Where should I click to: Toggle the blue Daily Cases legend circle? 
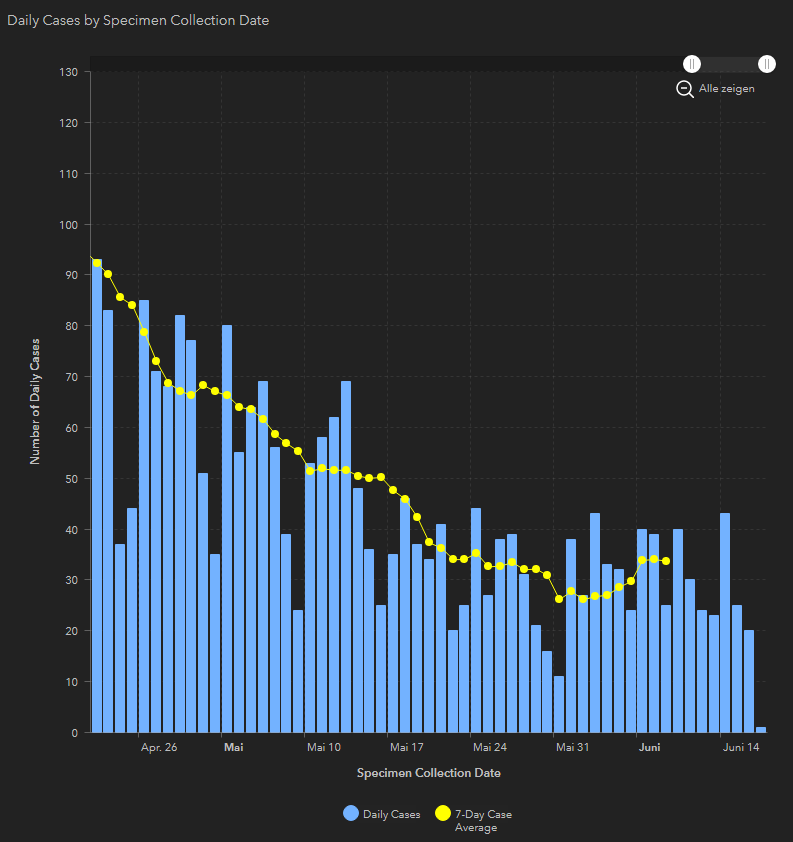[x=350, y=814]
